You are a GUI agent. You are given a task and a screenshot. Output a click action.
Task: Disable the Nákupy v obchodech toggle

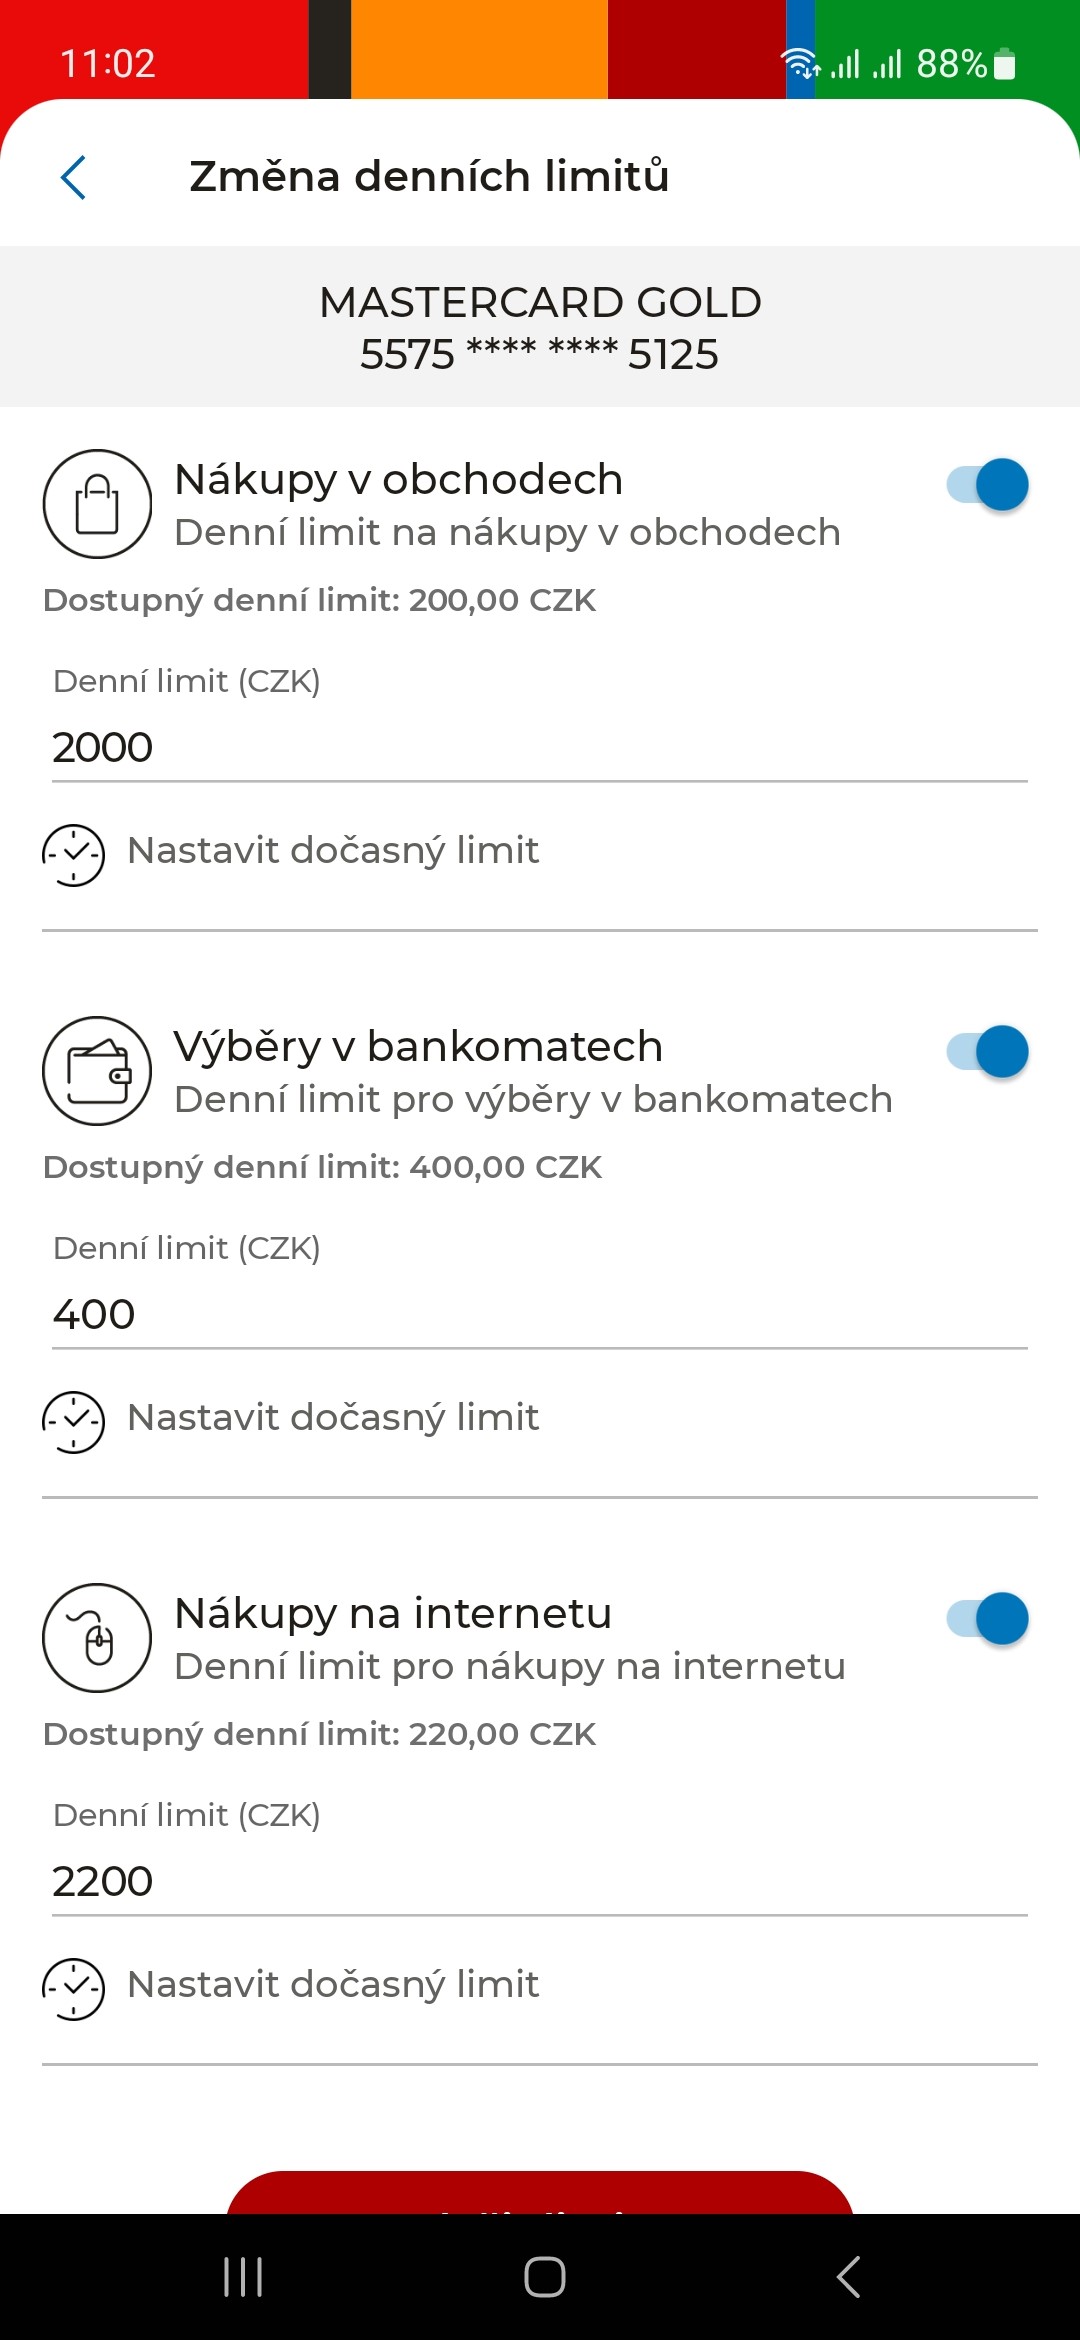987,485
